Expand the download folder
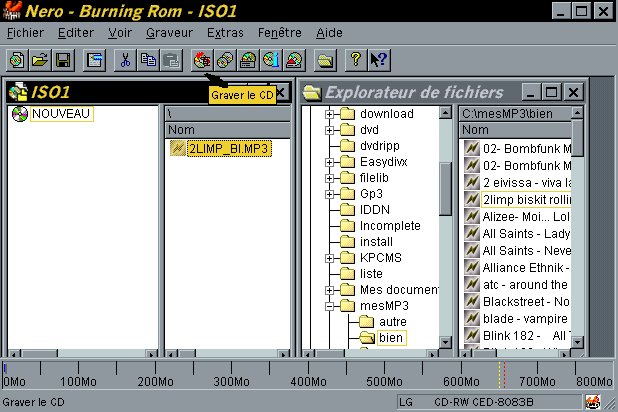Image resolution: width=618 pixels, height=412 pixels. [329, 114]
